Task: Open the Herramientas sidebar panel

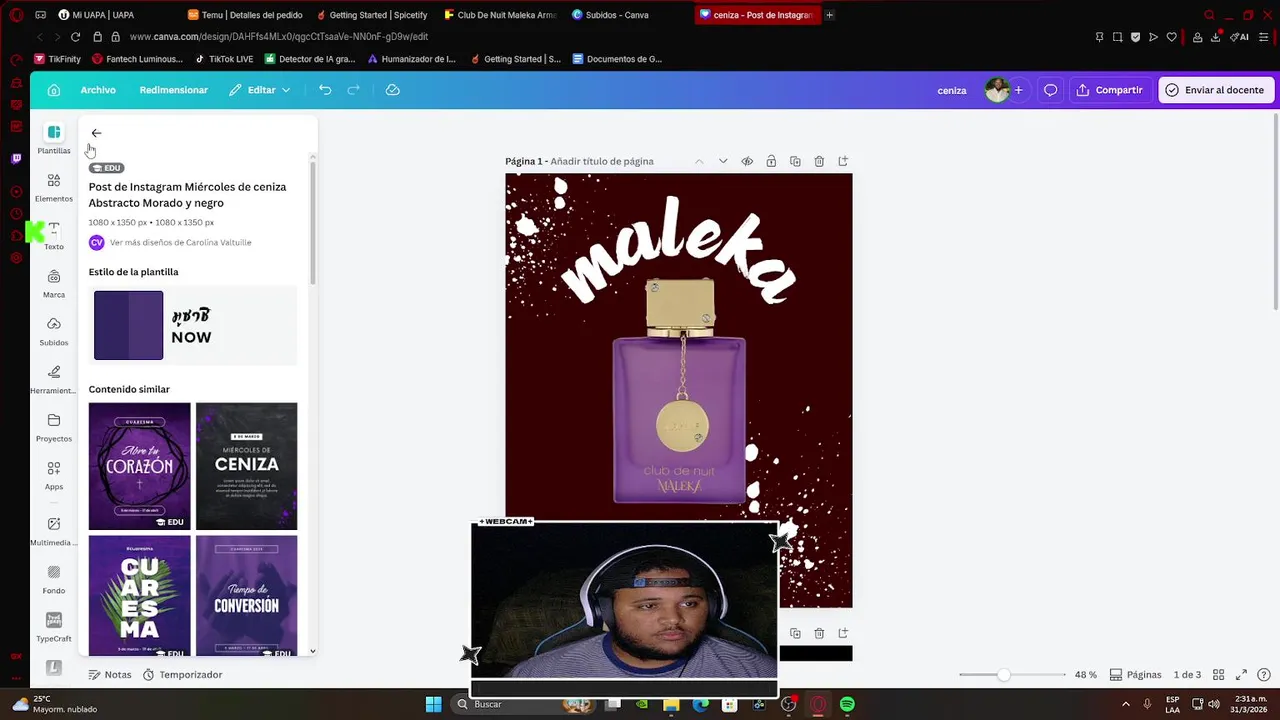Action: pos(54,380)
